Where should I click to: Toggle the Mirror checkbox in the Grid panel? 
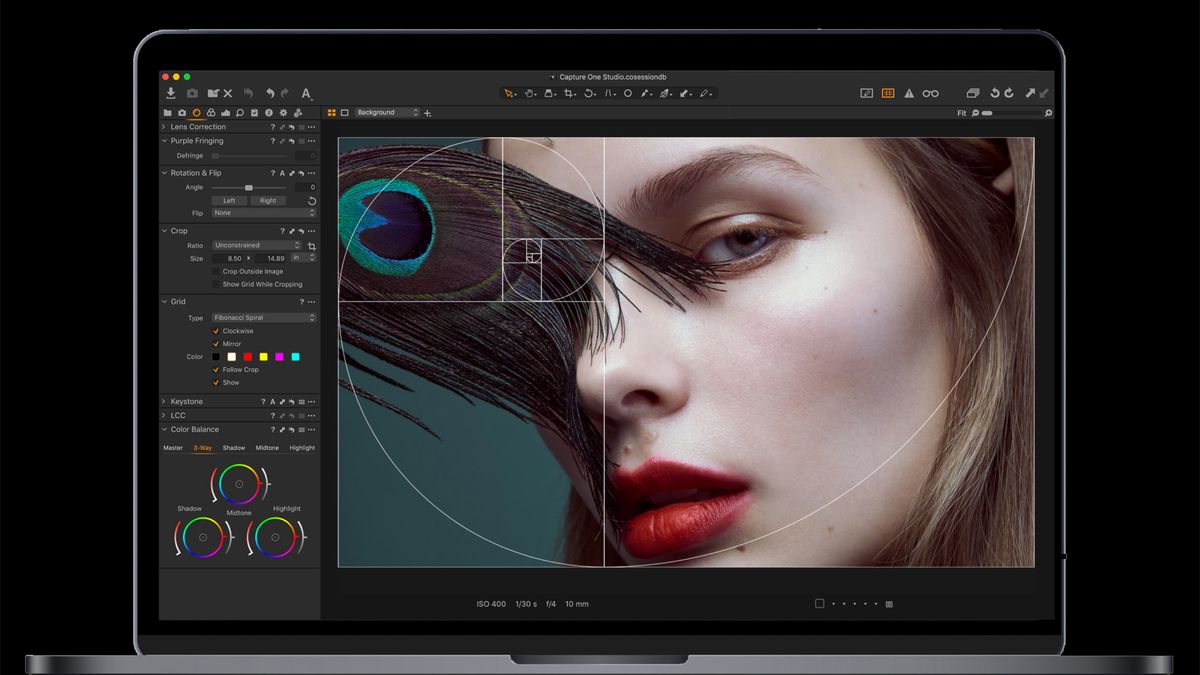215,344
